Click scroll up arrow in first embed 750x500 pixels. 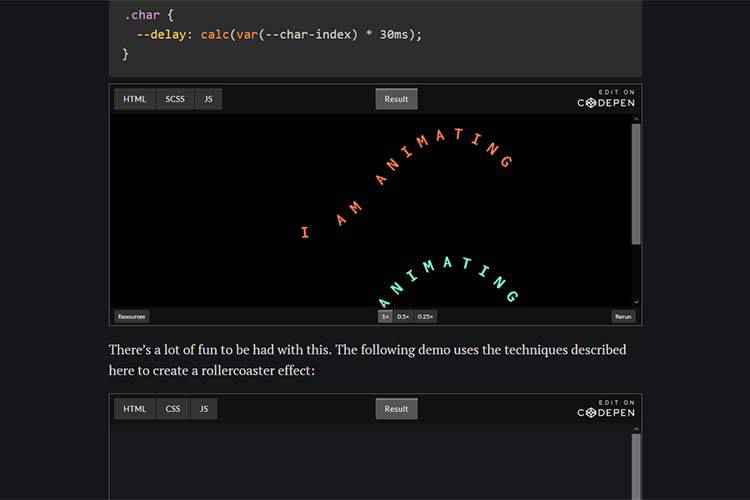pyautogui.click(x=636, y=118)
